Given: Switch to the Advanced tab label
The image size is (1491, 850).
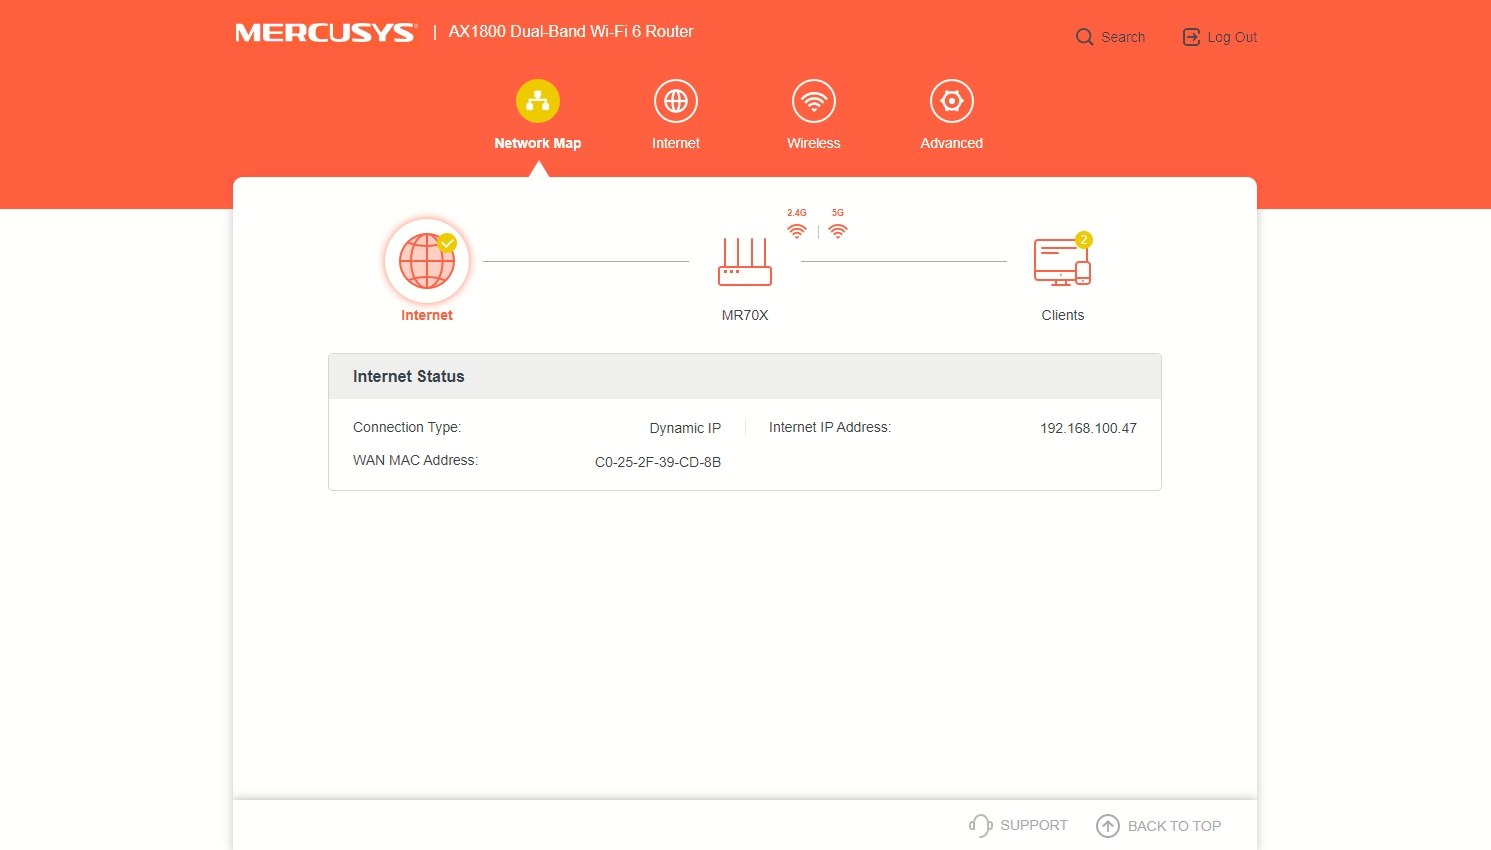Looking at the screenshot, I should pos(951,143).
